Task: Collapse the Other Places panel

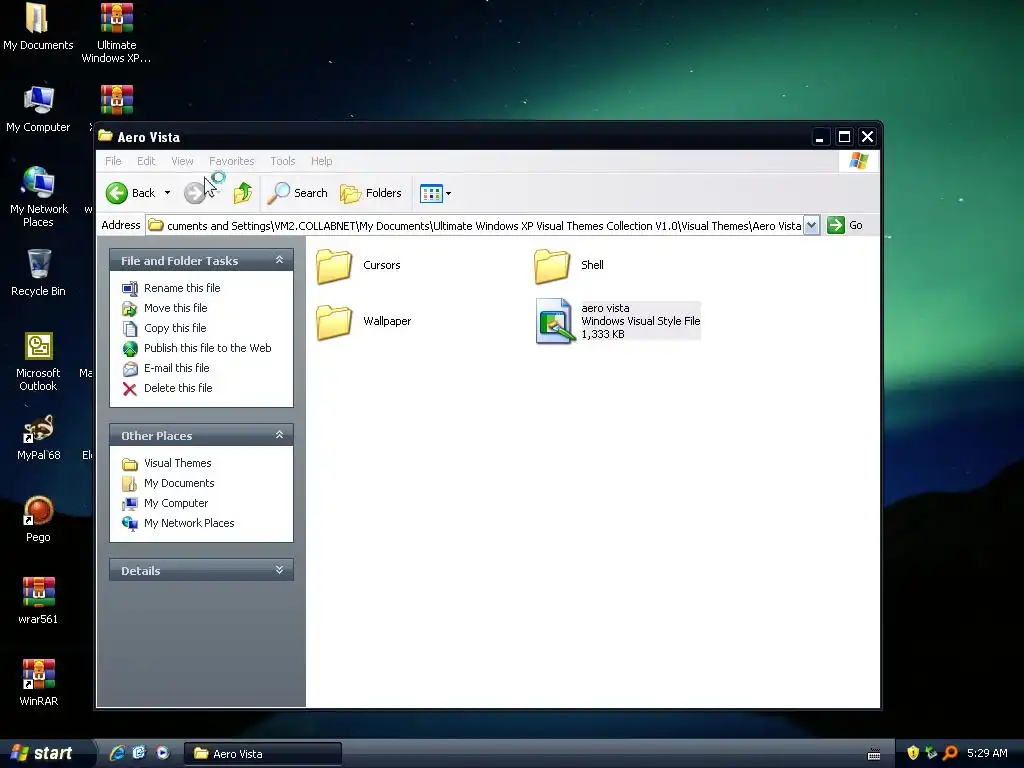Action: click(280, 435)
